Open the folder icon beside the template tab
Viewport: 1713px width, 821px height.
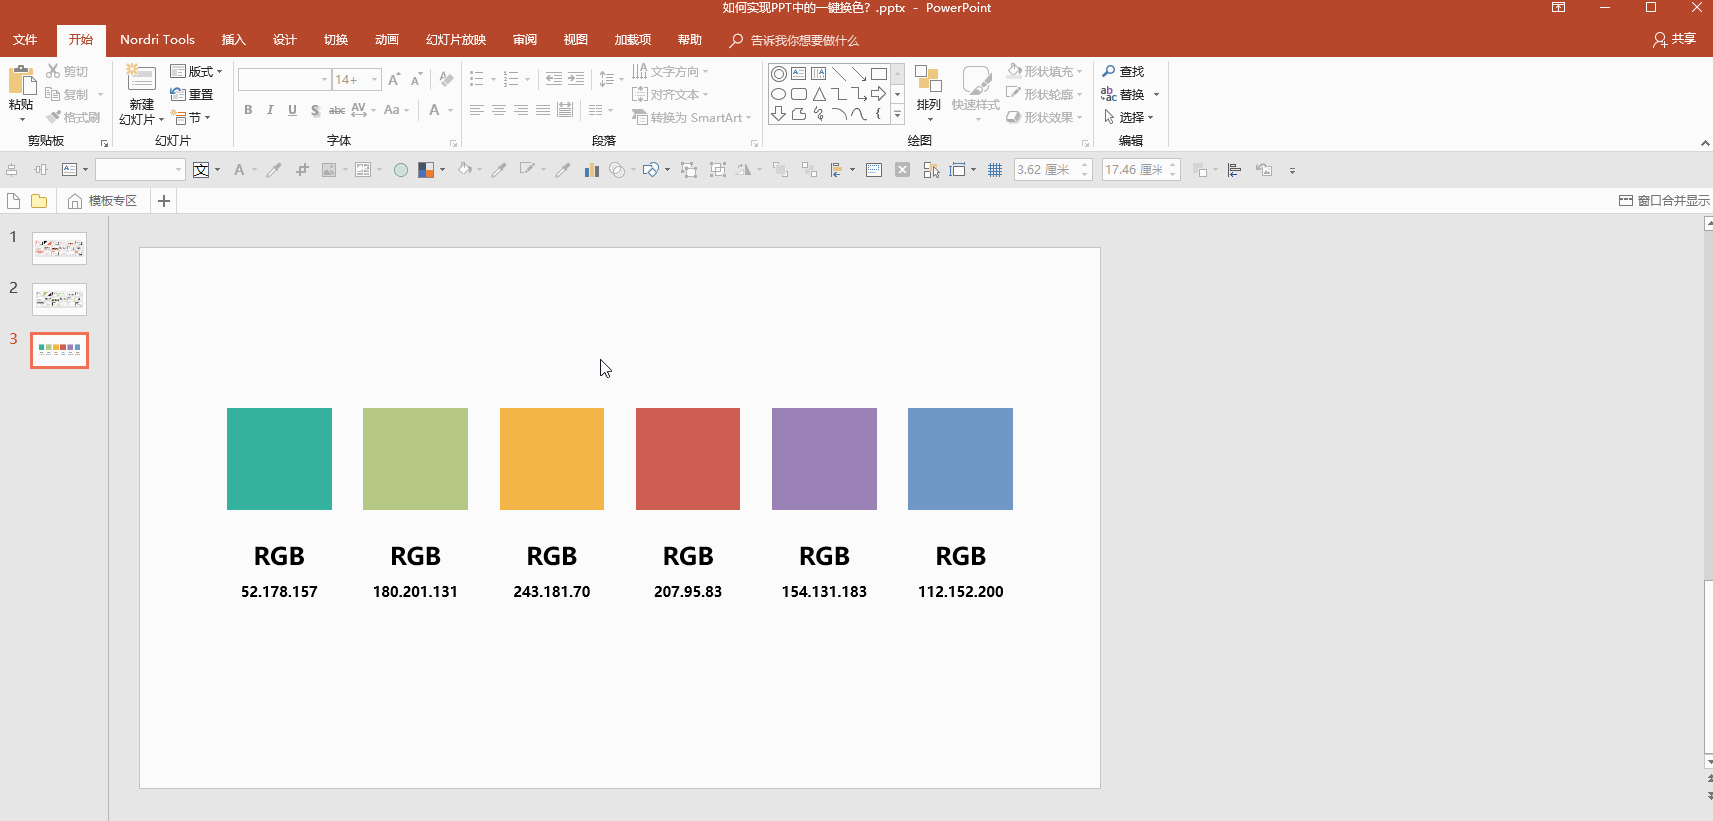pyautogui.click(x=39, y=201)
